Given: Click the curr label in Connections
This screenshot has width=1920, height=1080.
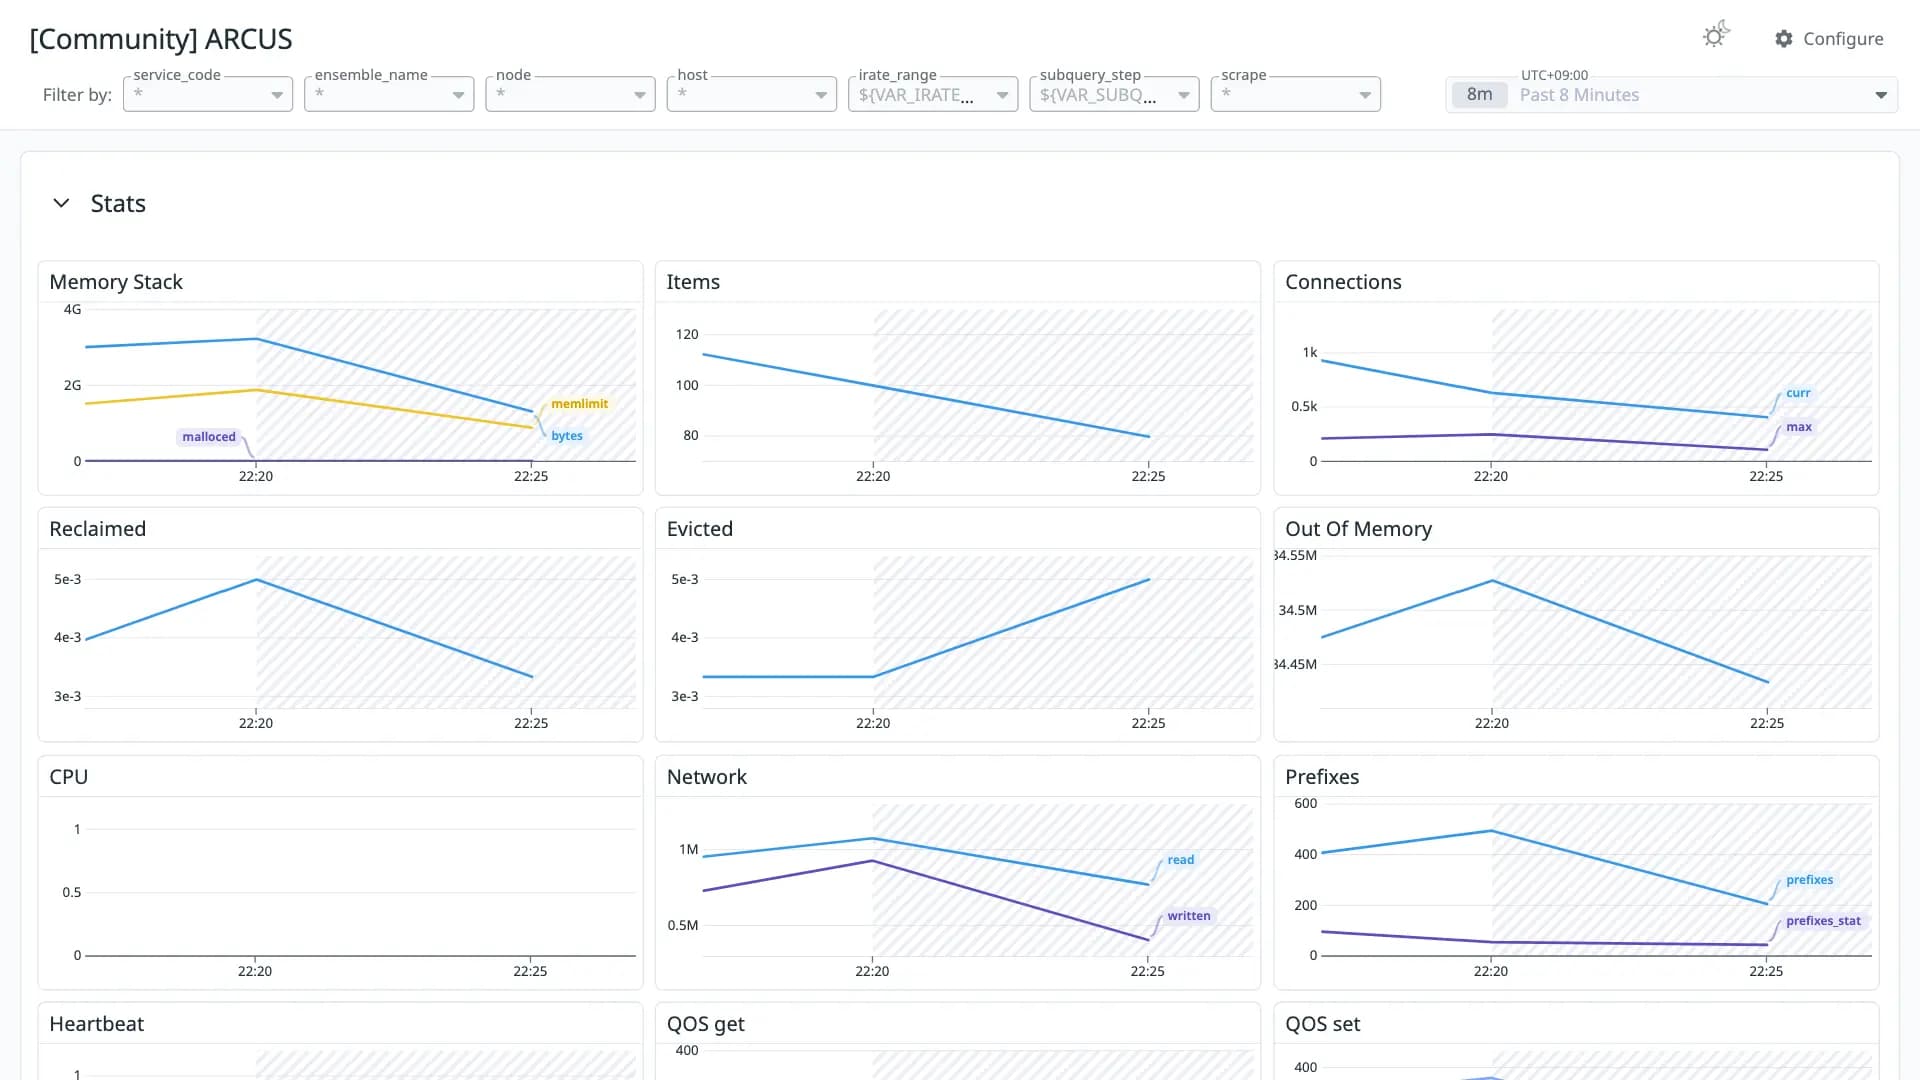Looking at the screenshot, I should pyautogui.click(x=1798, y=393).
